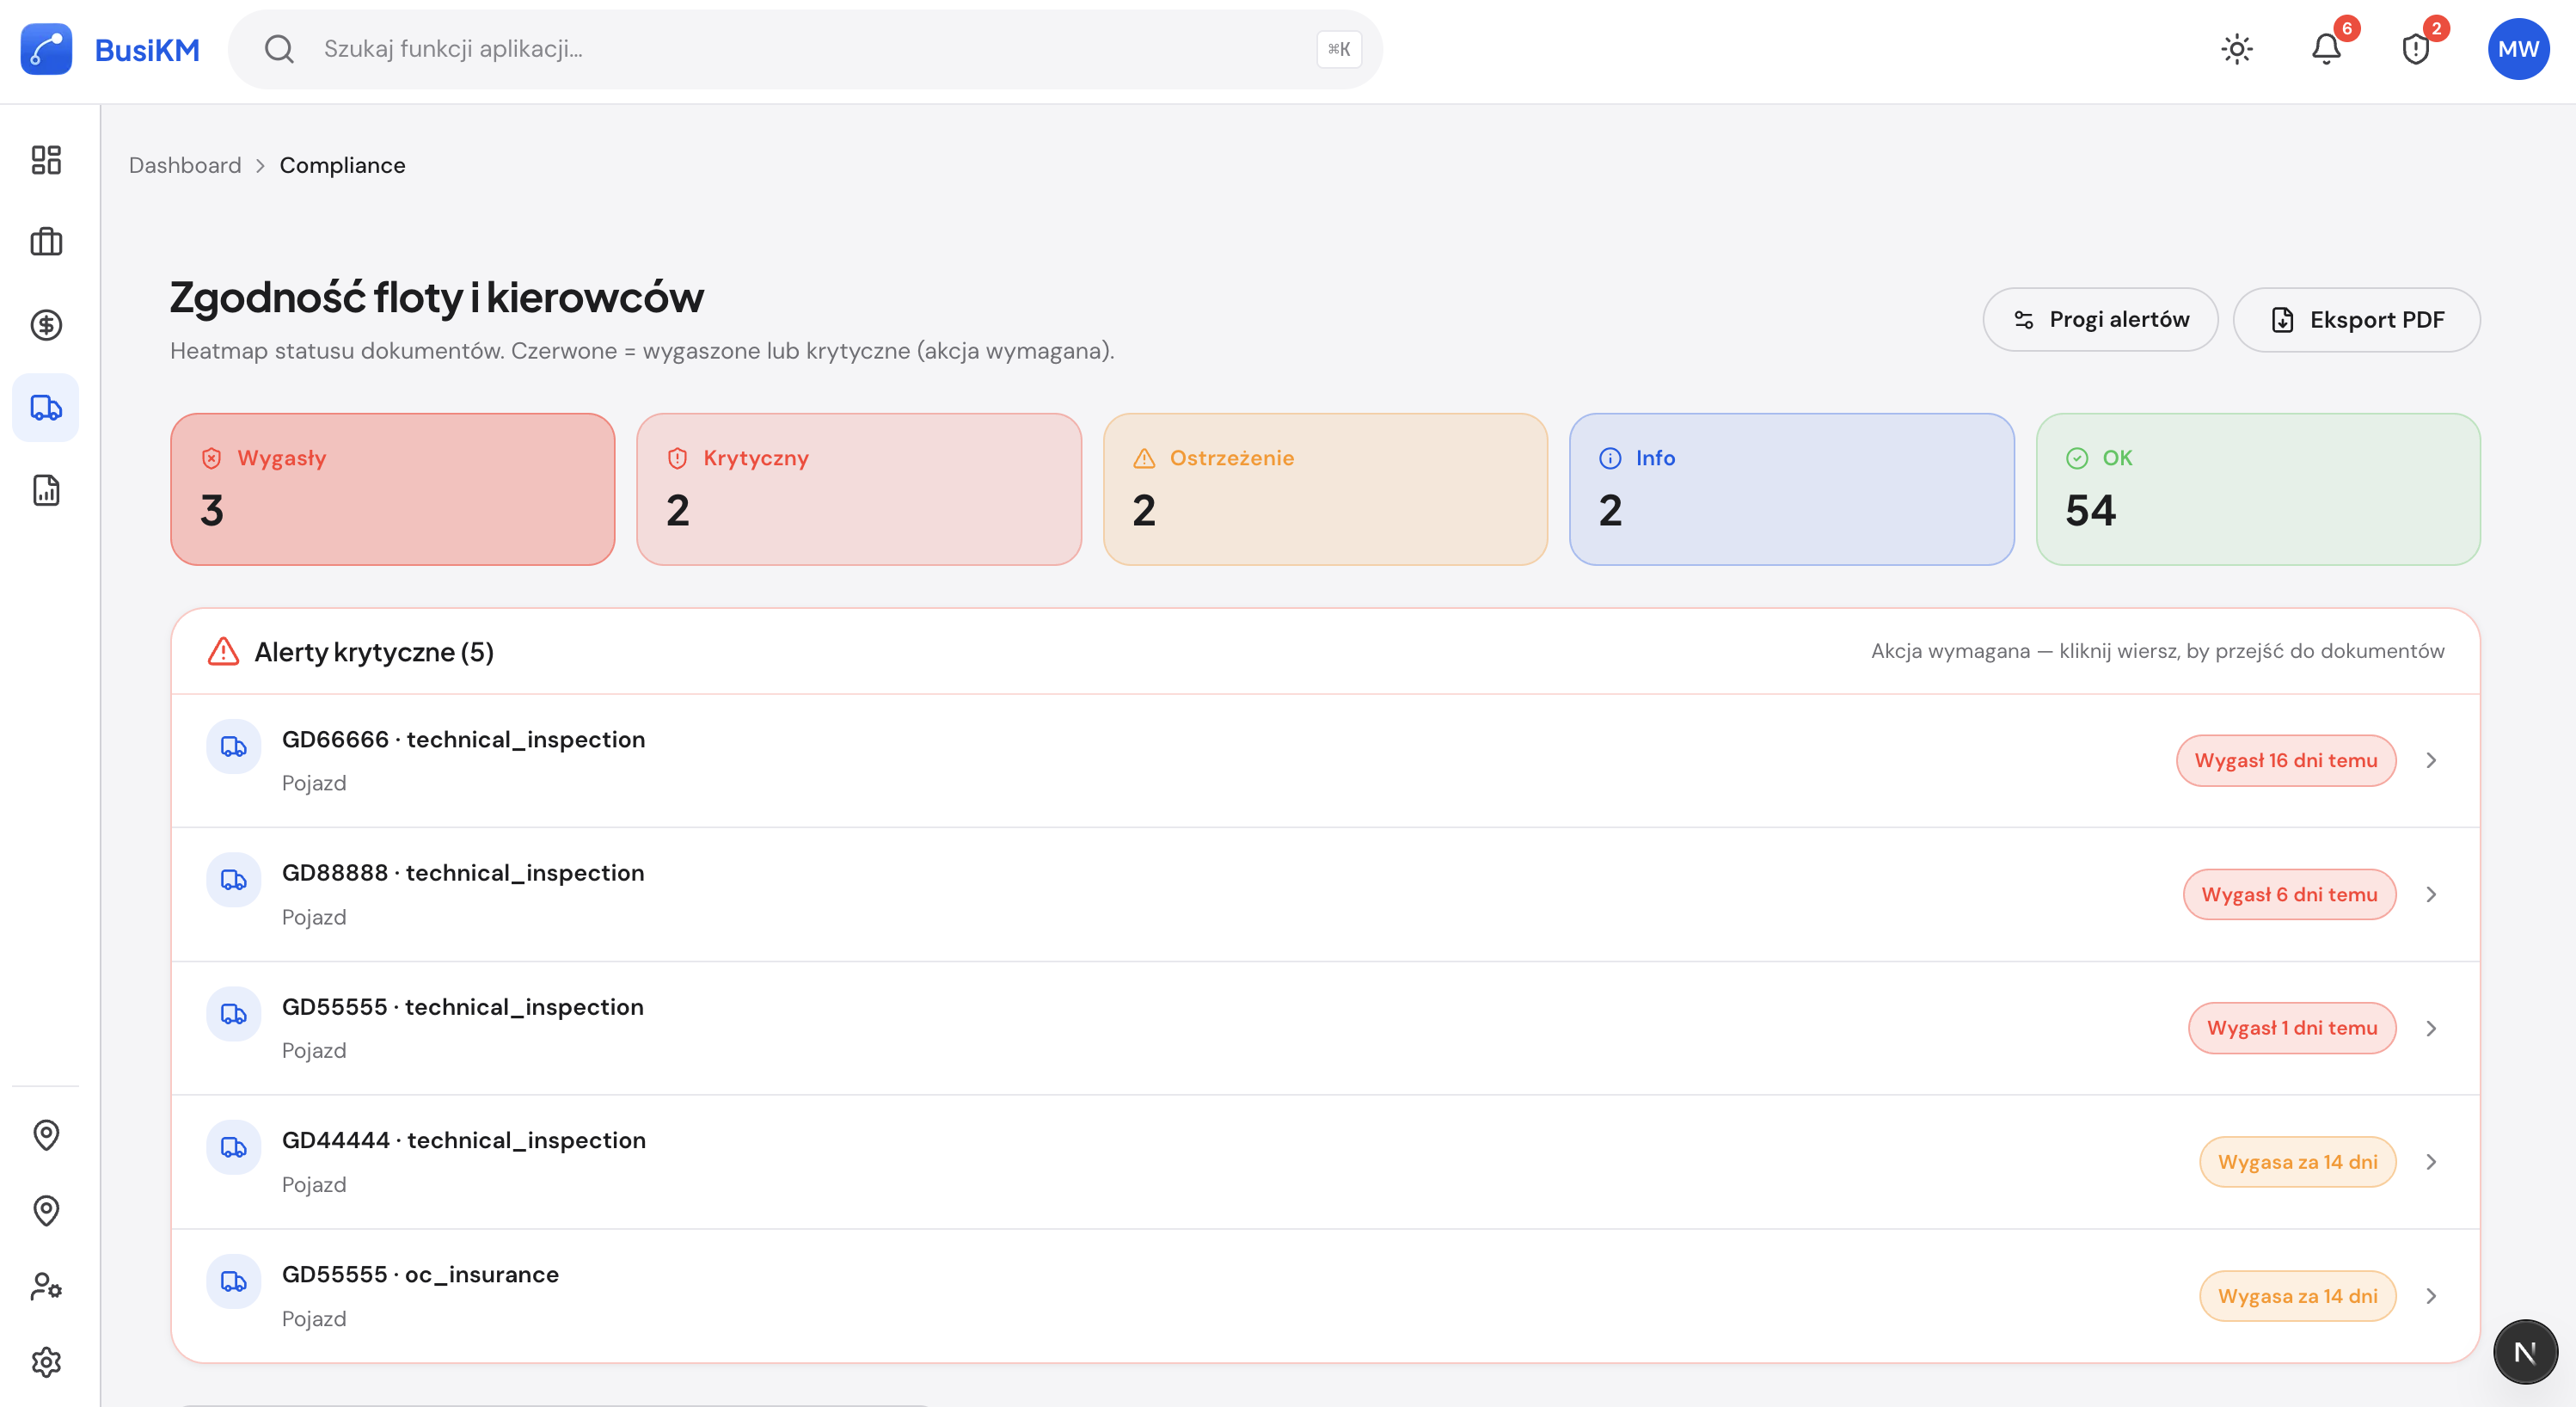2576x1407 pixels.
Task: Expand GD66666 row chevron arrow
Action: (x=2431, y=760)
